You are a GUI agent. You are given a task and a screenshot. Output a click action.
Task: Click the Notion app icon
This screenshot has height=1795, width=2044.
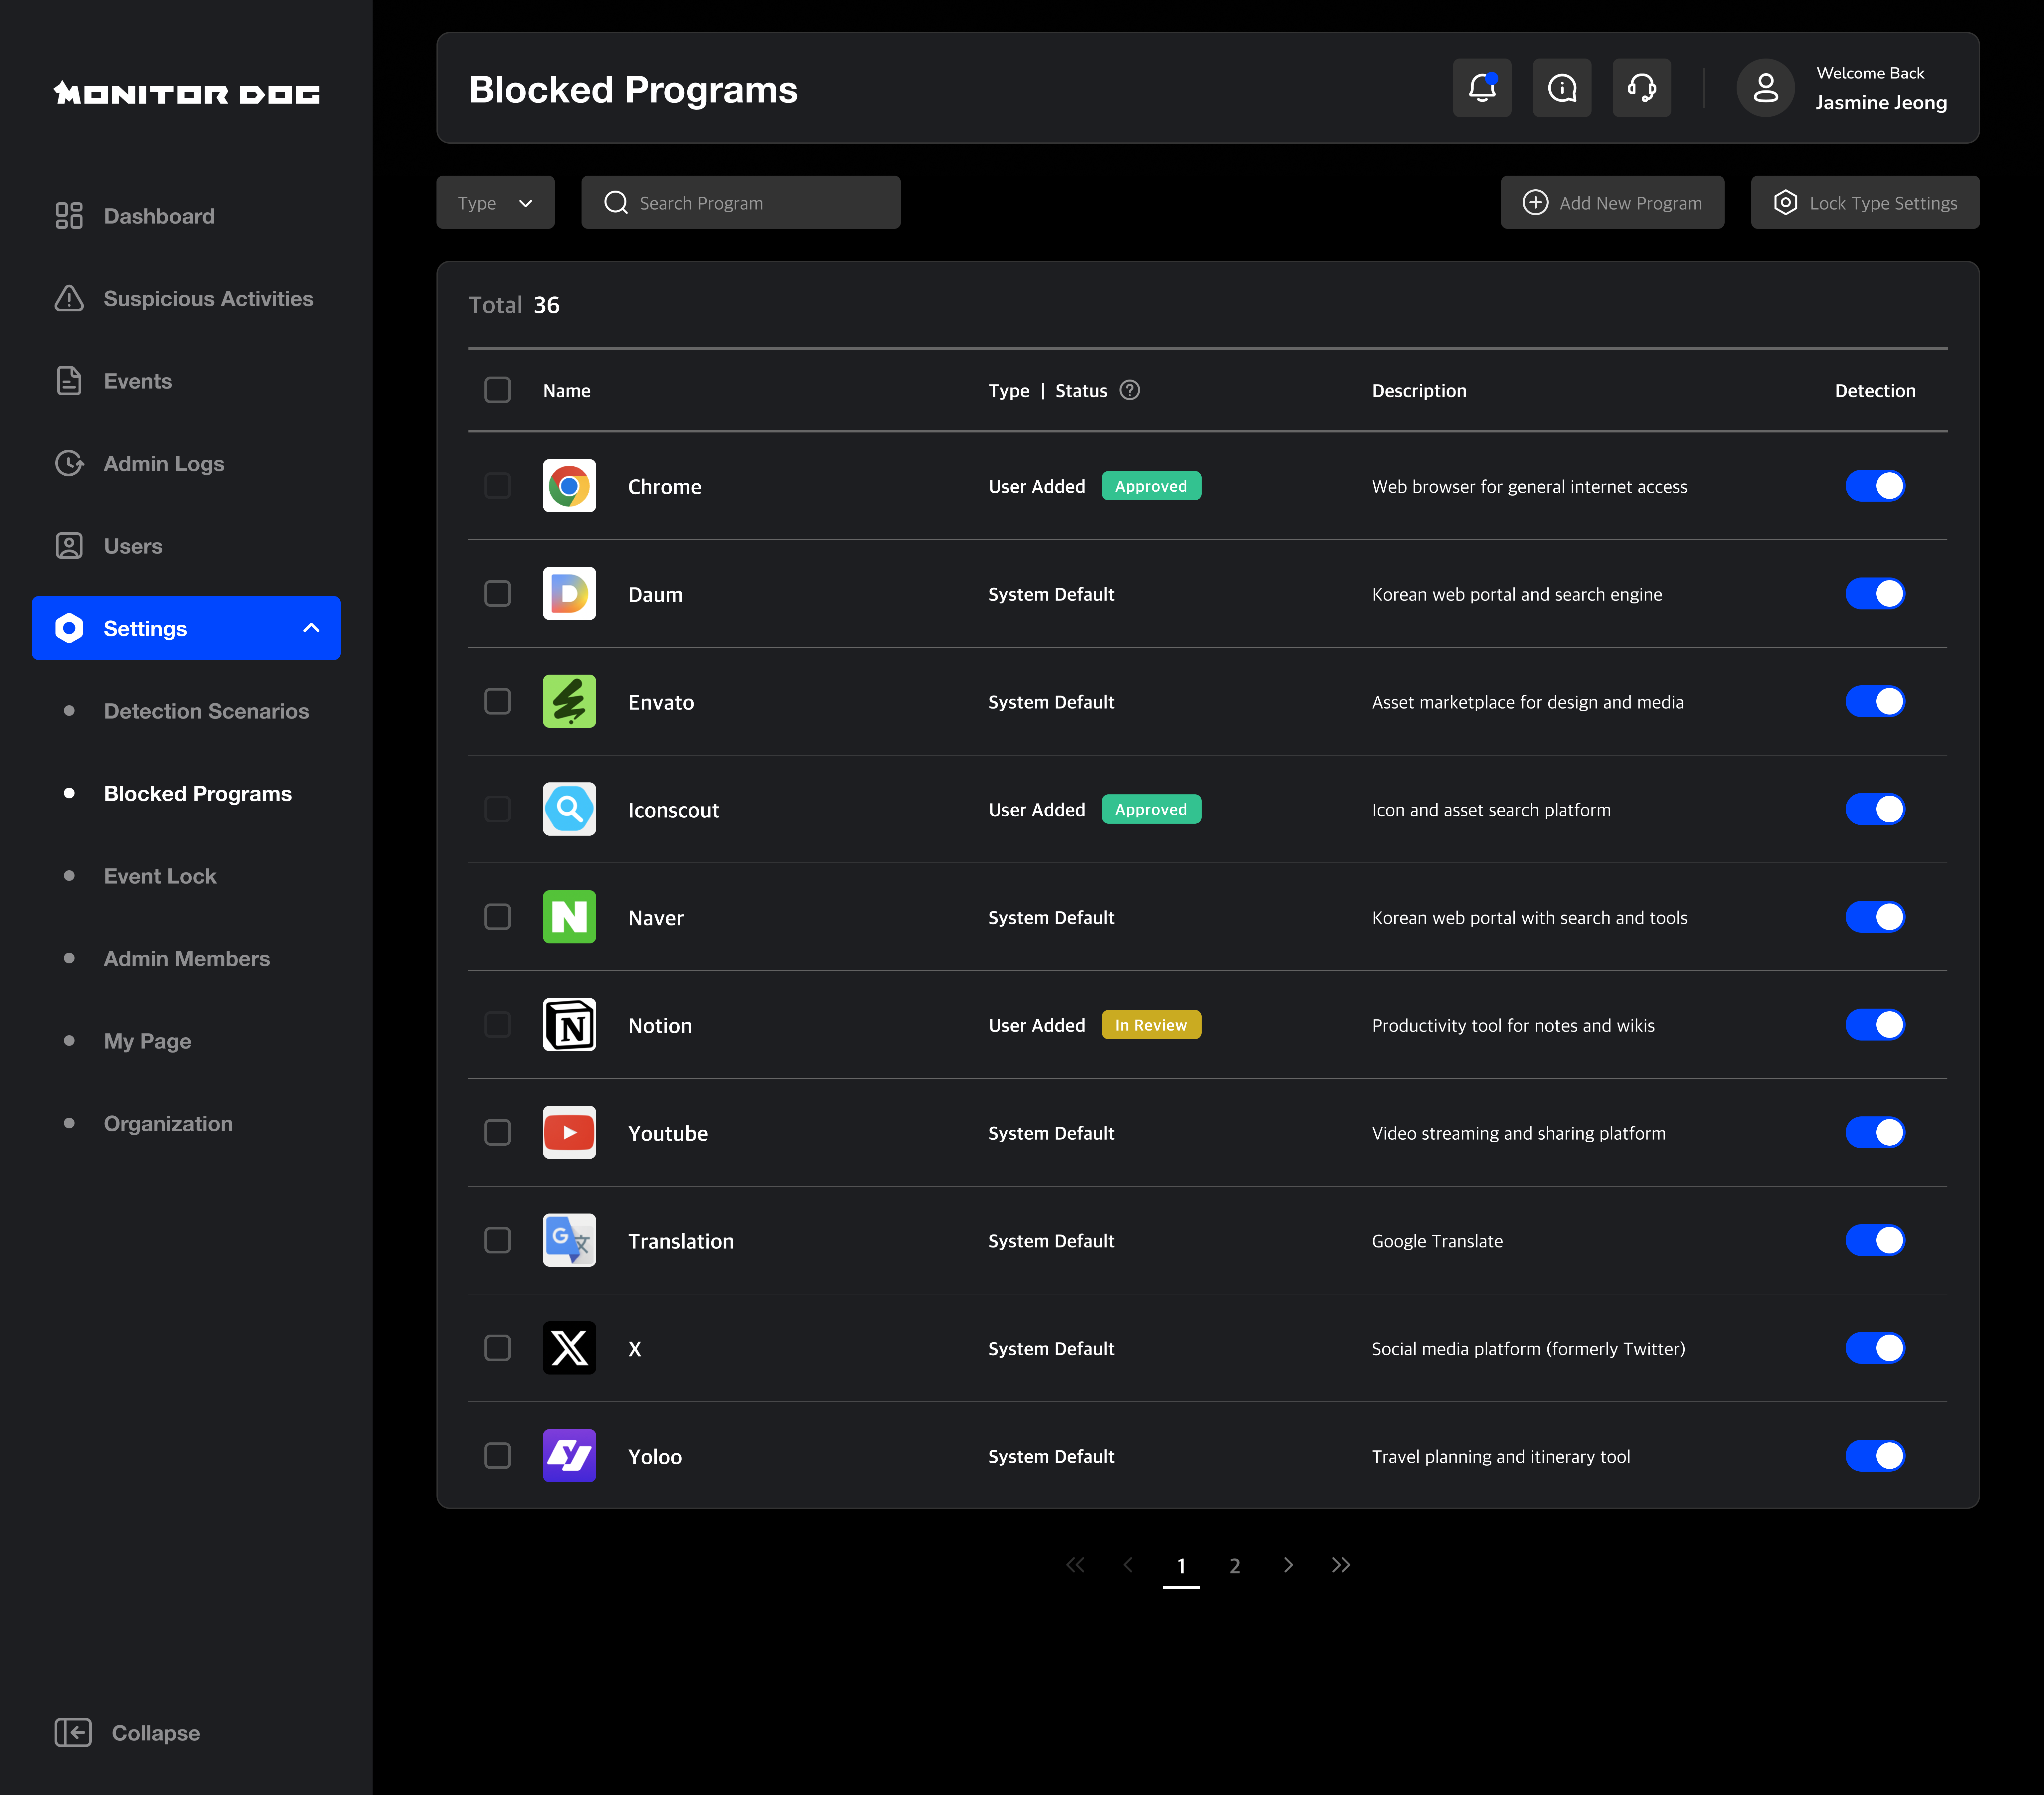pos(569,1025)
